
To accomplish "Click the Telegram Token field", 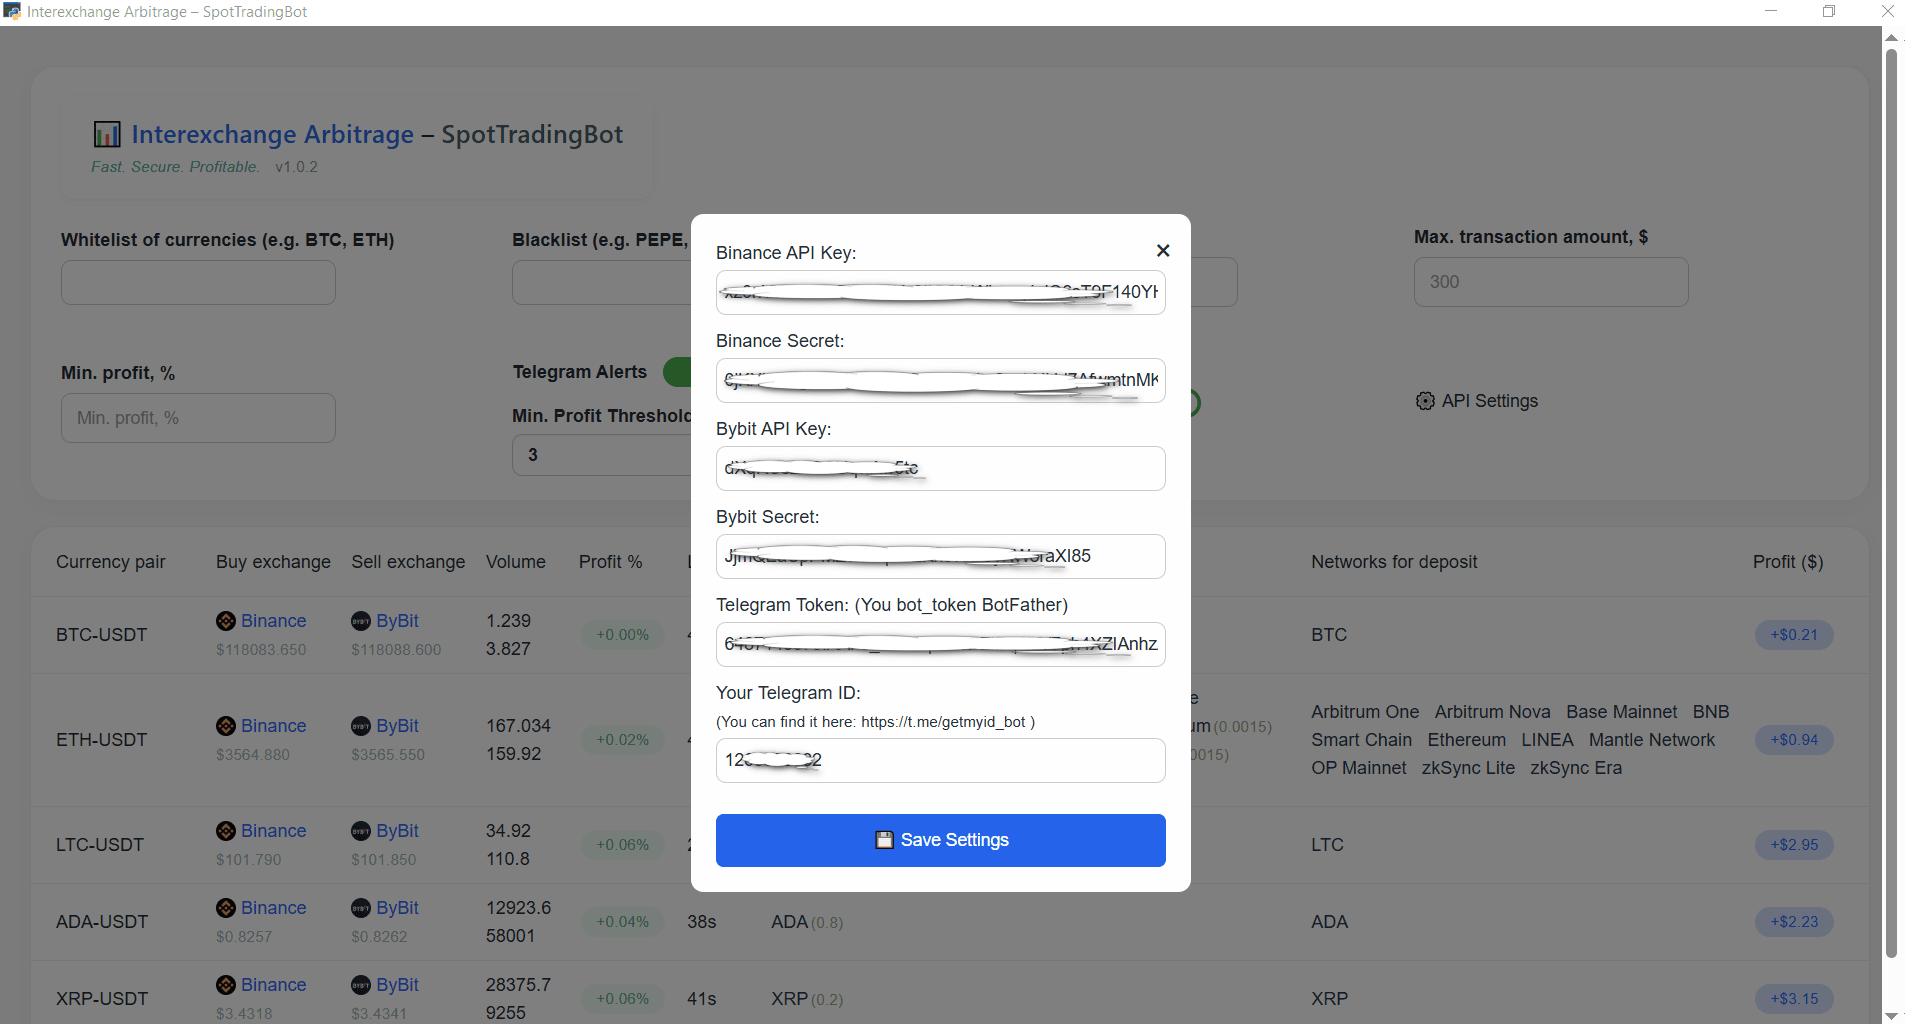I will pos(940,644).
